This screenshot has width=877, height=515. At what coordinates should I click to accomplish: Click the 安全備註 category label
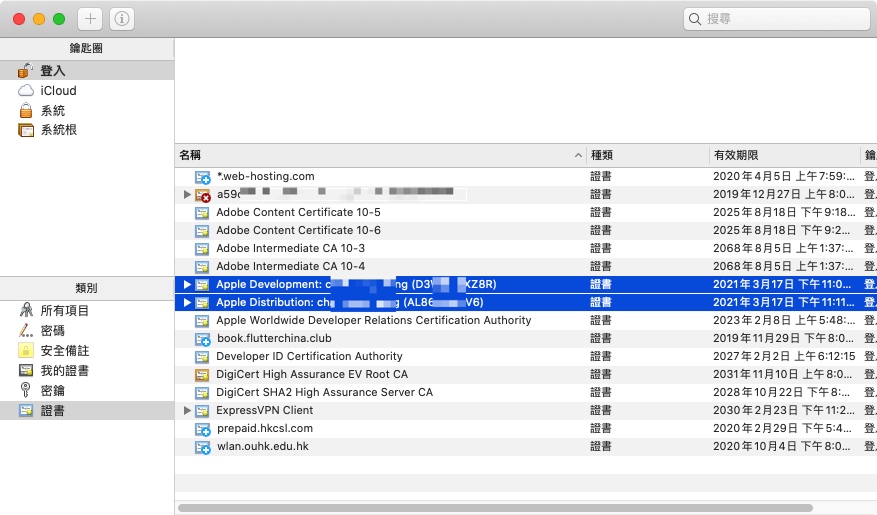(65, 351)
